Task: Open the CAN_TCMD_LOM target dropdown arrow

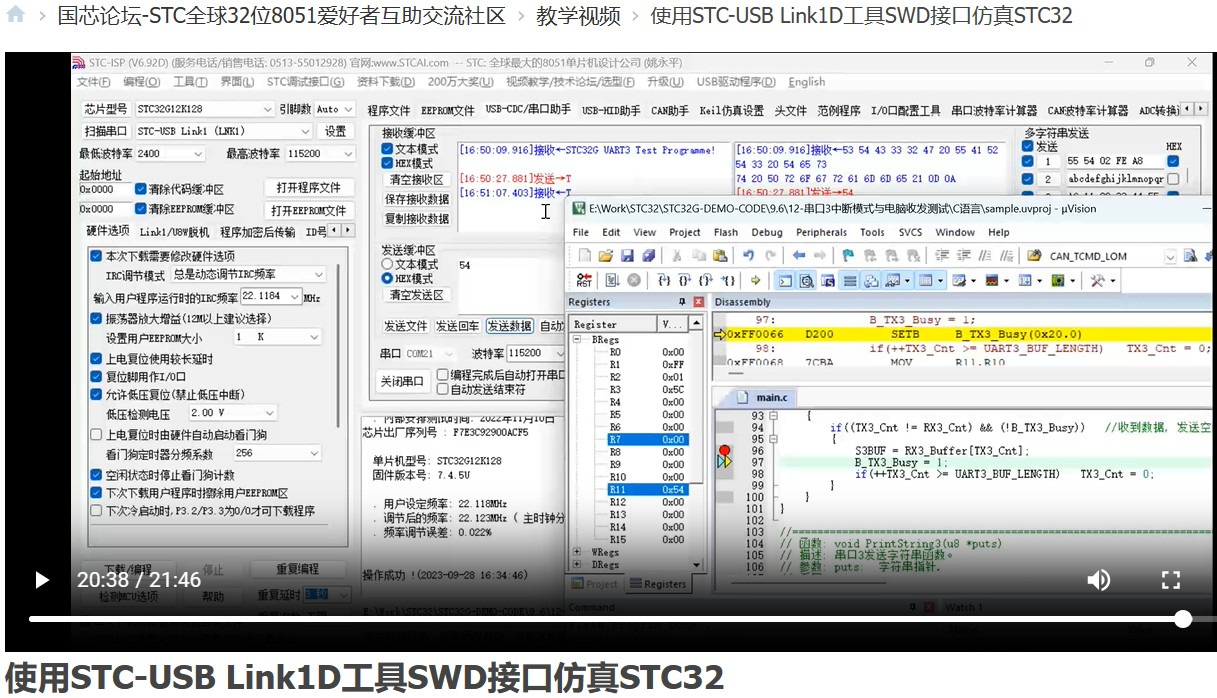Action: (x=1170, y=256)
